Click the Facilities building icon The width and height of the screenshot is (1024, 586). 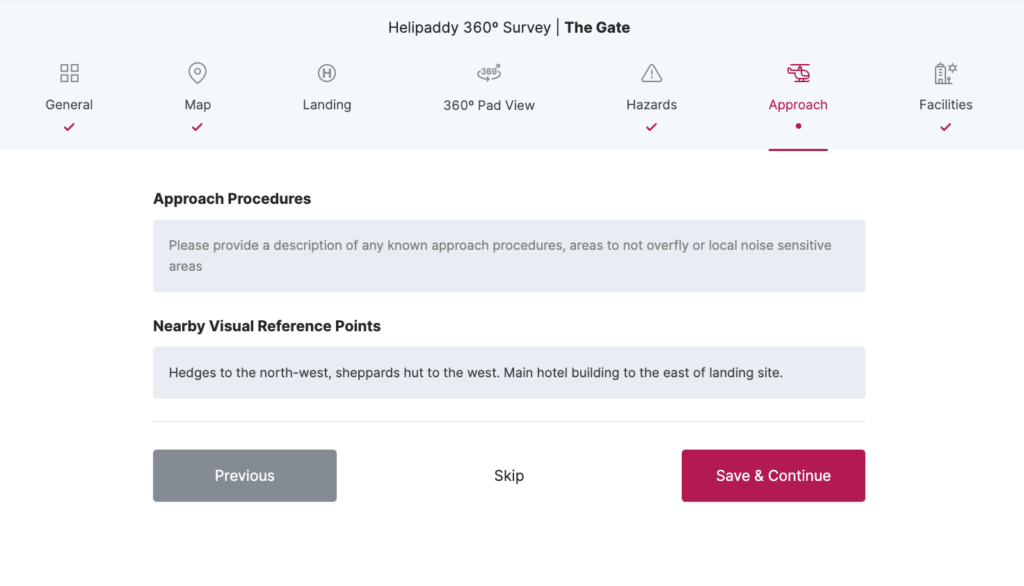tap(945, 73)
